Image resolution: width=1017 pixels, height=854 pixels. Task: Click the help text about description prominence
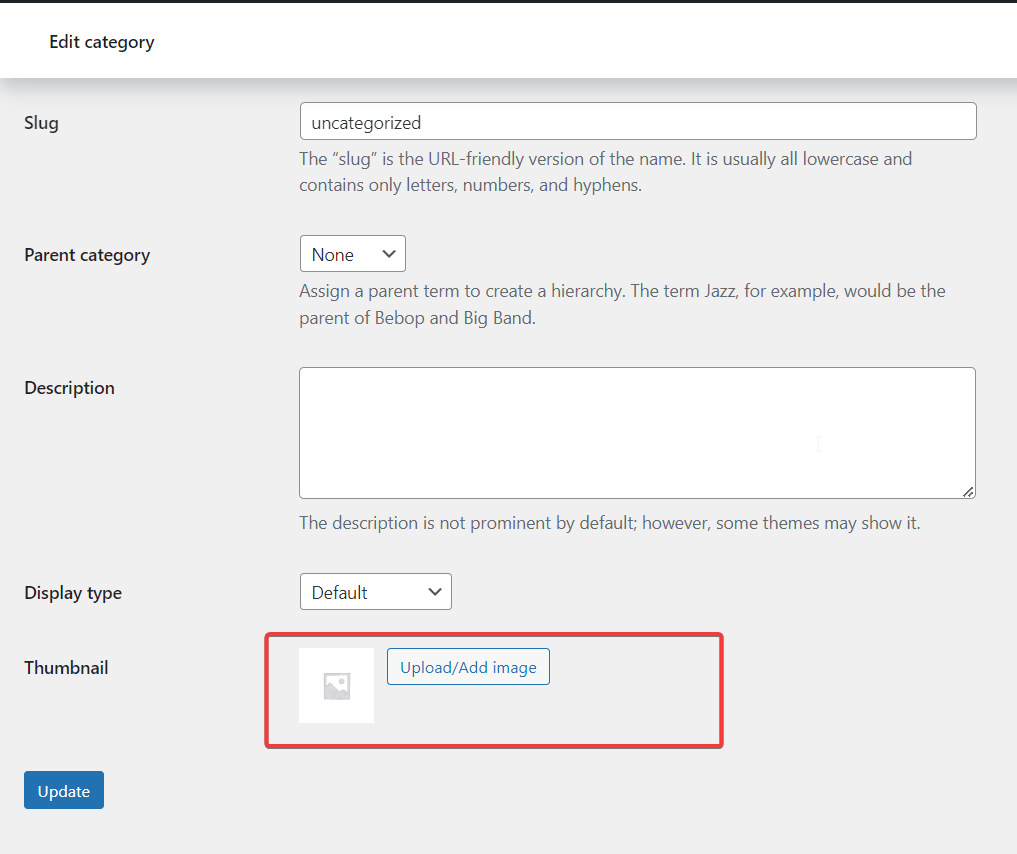609,523
